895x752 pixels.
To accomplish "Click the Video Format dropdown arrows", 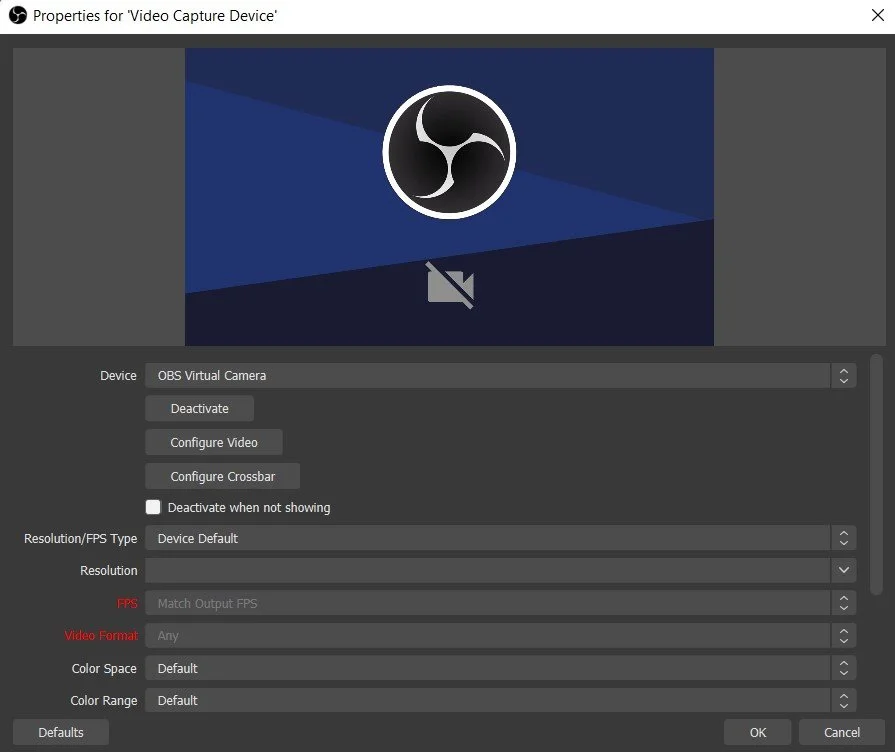I will (844, 636).
